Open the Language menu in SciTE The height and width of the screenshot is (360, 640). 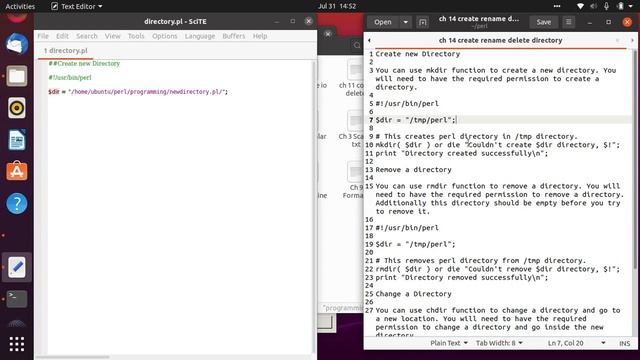pyautogui.click(x=200, y=36)
